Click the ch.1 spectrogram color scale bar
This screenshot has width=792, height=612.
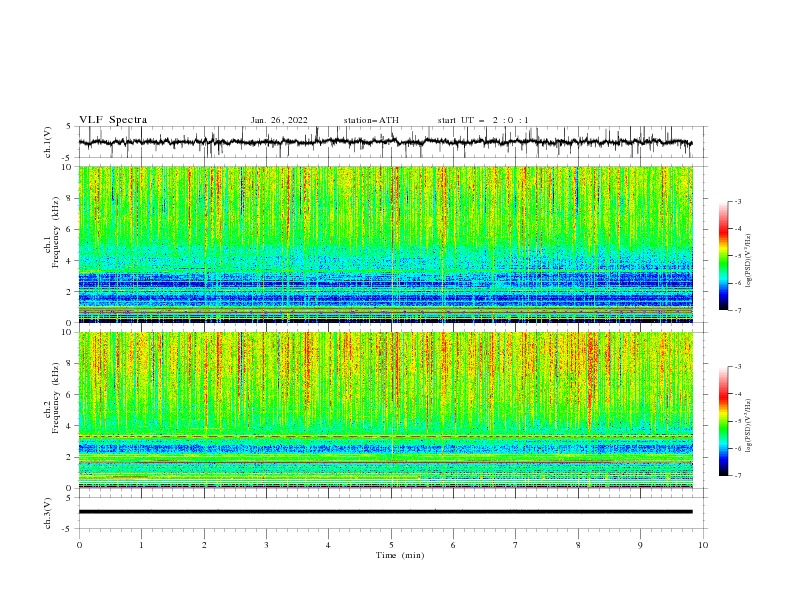point(723,256)
